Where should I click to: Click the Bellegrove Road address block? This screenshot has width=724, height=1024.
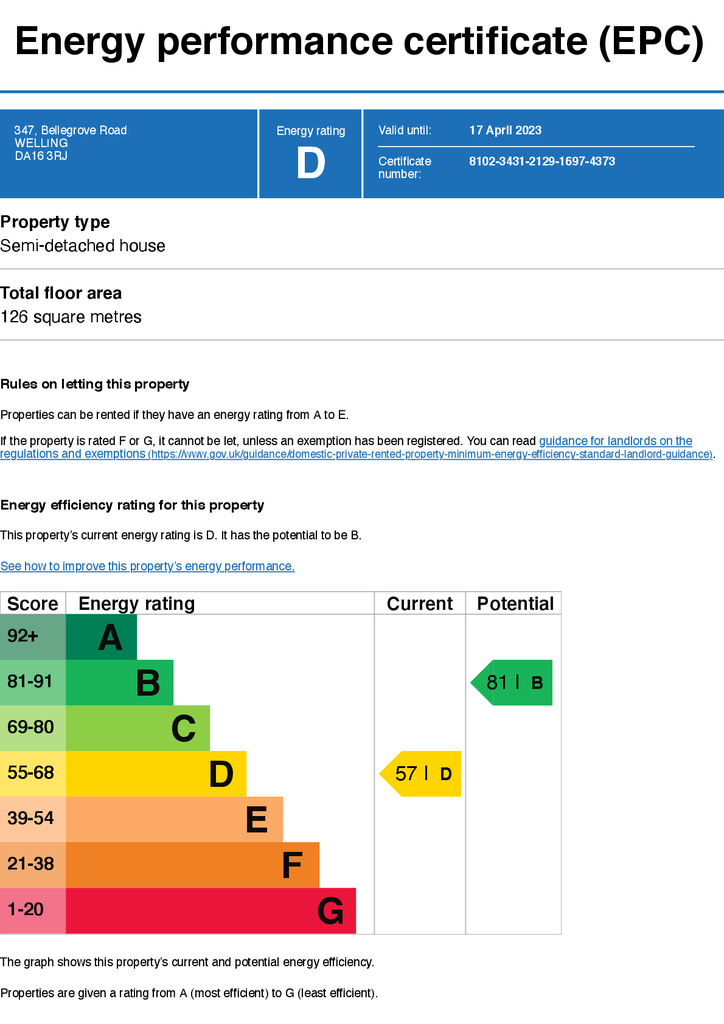pyautogui.click(x=71, y=143)
